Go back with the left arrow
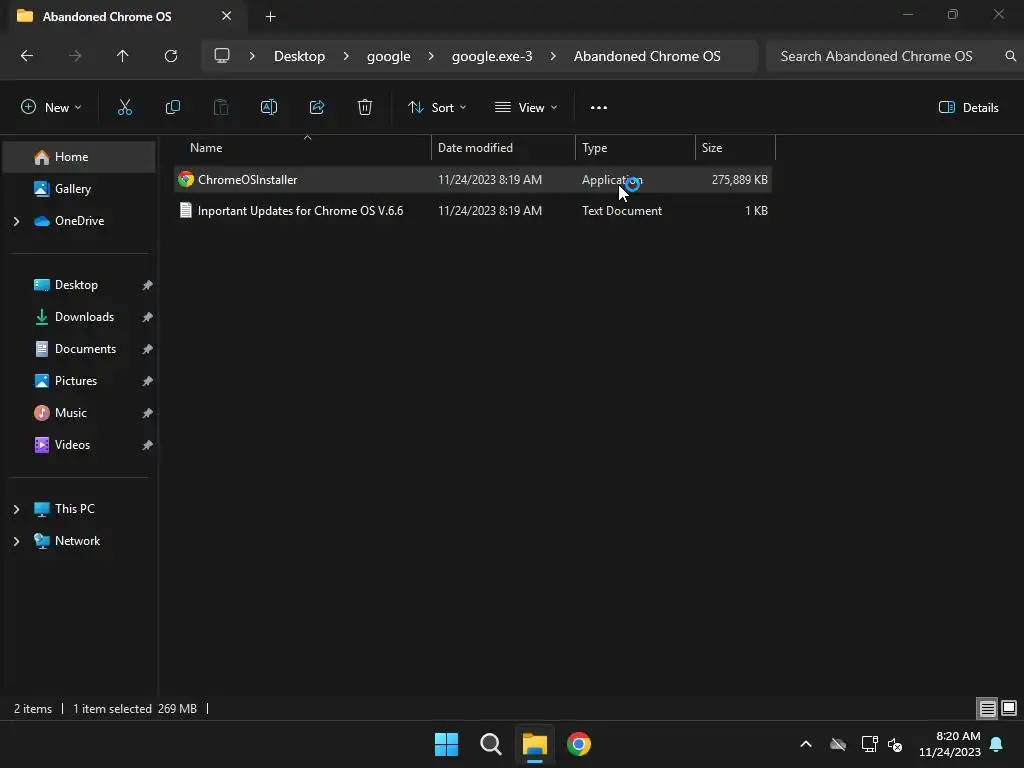Image resolution: width=1024 pixels, height=768 pixels. coord(27,56)
